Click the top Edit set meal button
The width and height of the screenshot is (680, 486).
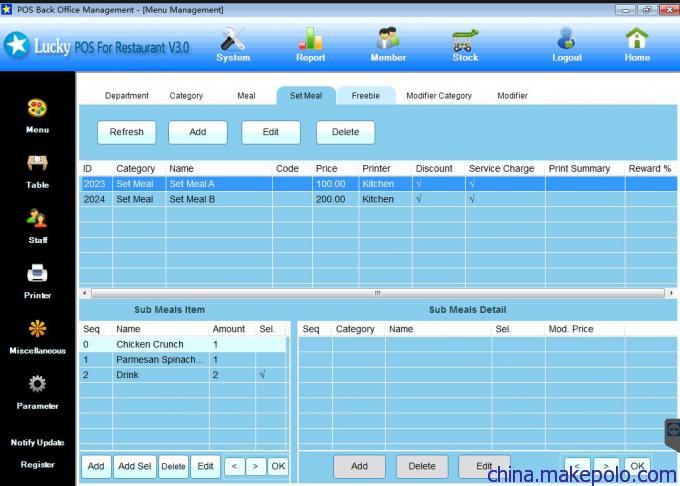pyautogui.click(x=271, y=132)
